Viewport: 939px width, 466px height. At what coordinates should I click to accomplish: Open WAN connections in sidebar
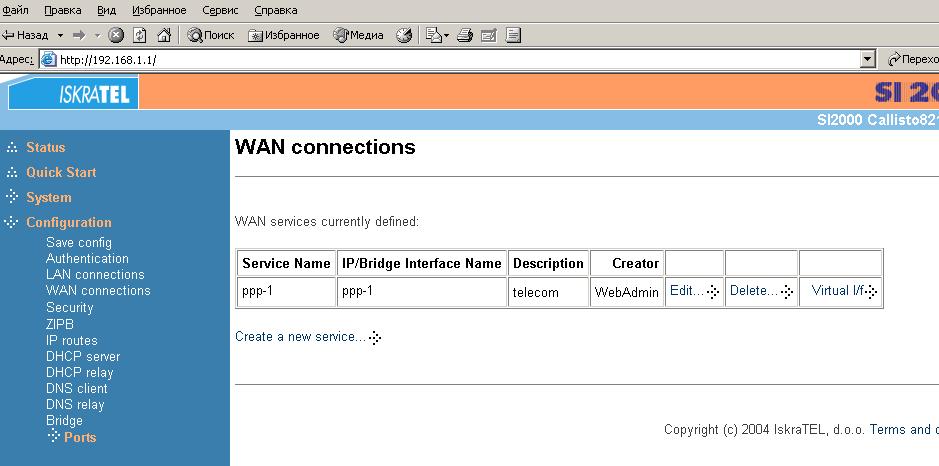point(98,291)
